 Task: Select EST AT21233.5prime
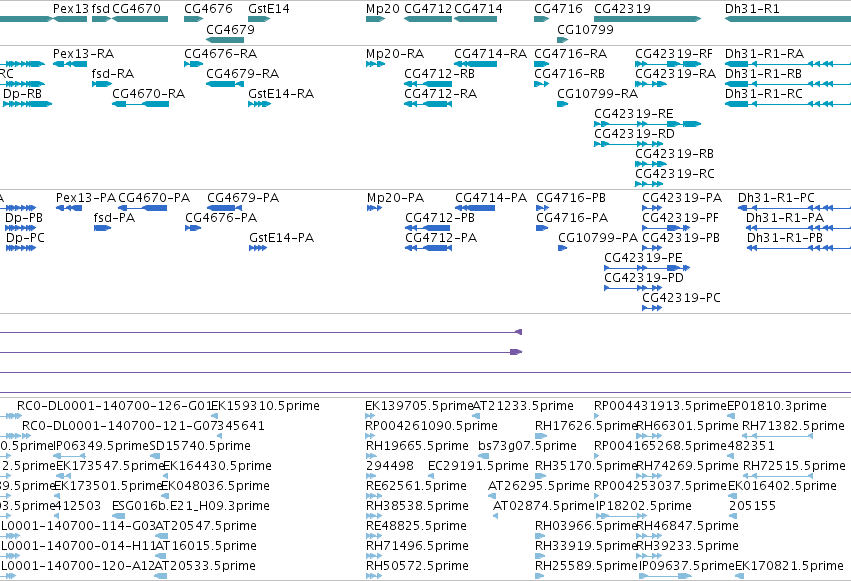476,416
